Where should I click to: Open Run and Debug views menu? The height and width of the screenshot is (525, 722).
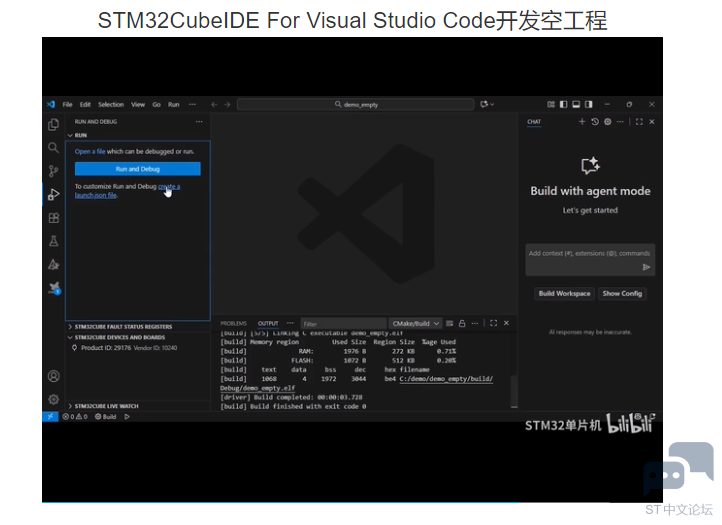199,122
